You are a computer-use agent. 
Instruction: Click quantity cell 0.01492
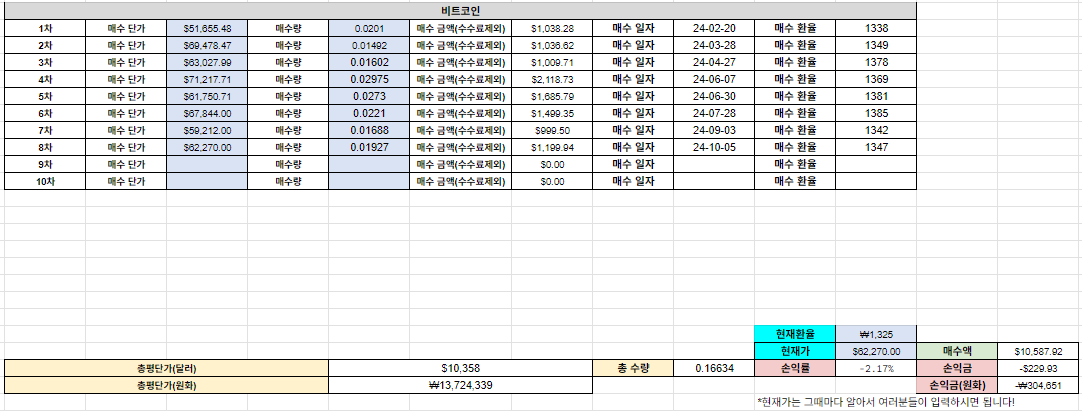369,46
